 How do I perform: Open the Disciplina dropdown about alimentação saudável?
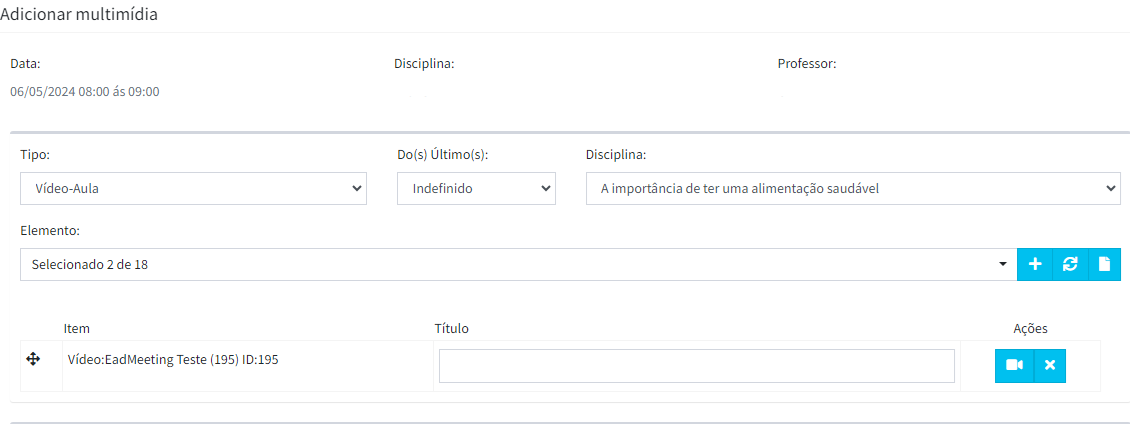coord(853,188)
